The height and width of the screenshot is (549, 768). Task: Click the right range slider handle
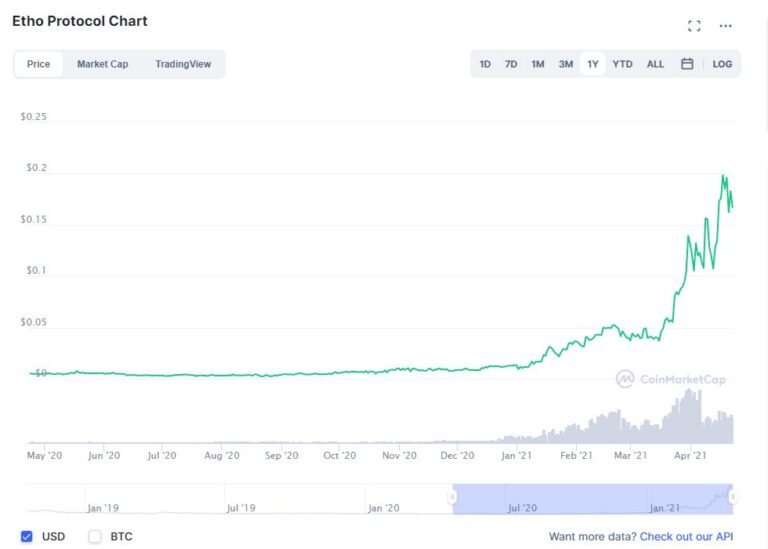click(733, 497)
